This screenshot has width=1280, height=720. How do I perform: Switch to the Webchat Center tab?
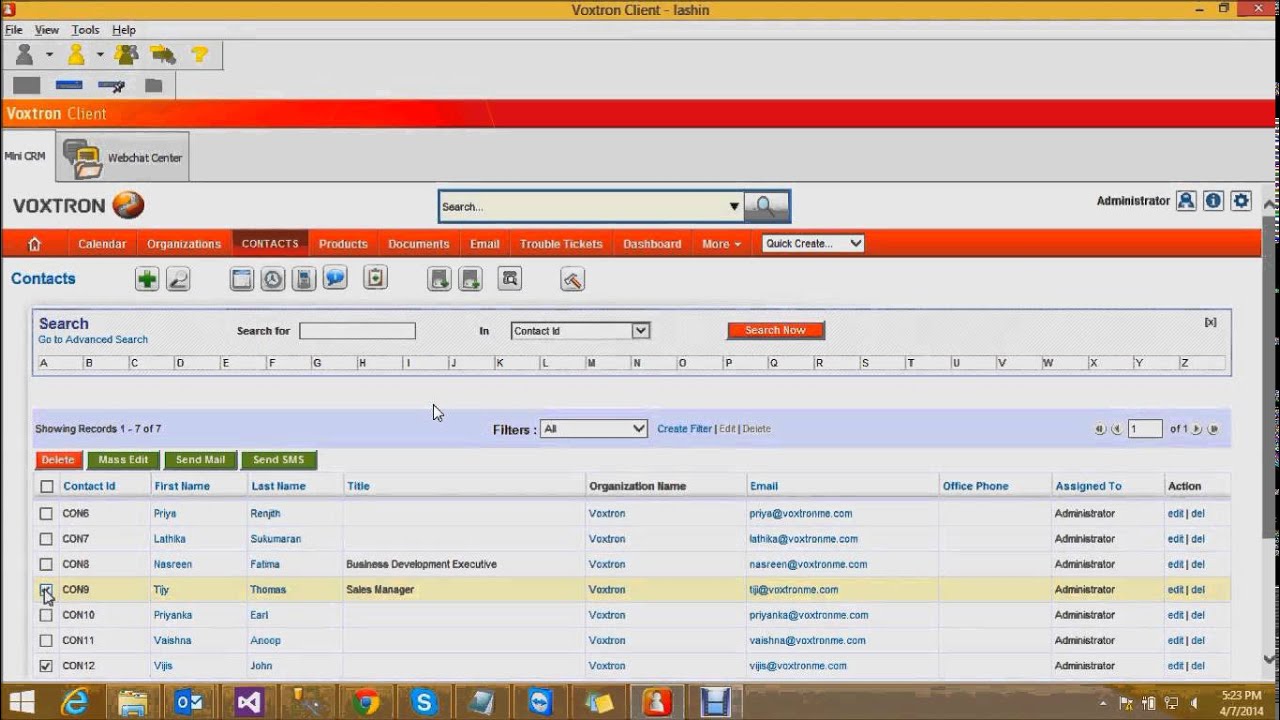pyautogui.click(x=123, y=157)
